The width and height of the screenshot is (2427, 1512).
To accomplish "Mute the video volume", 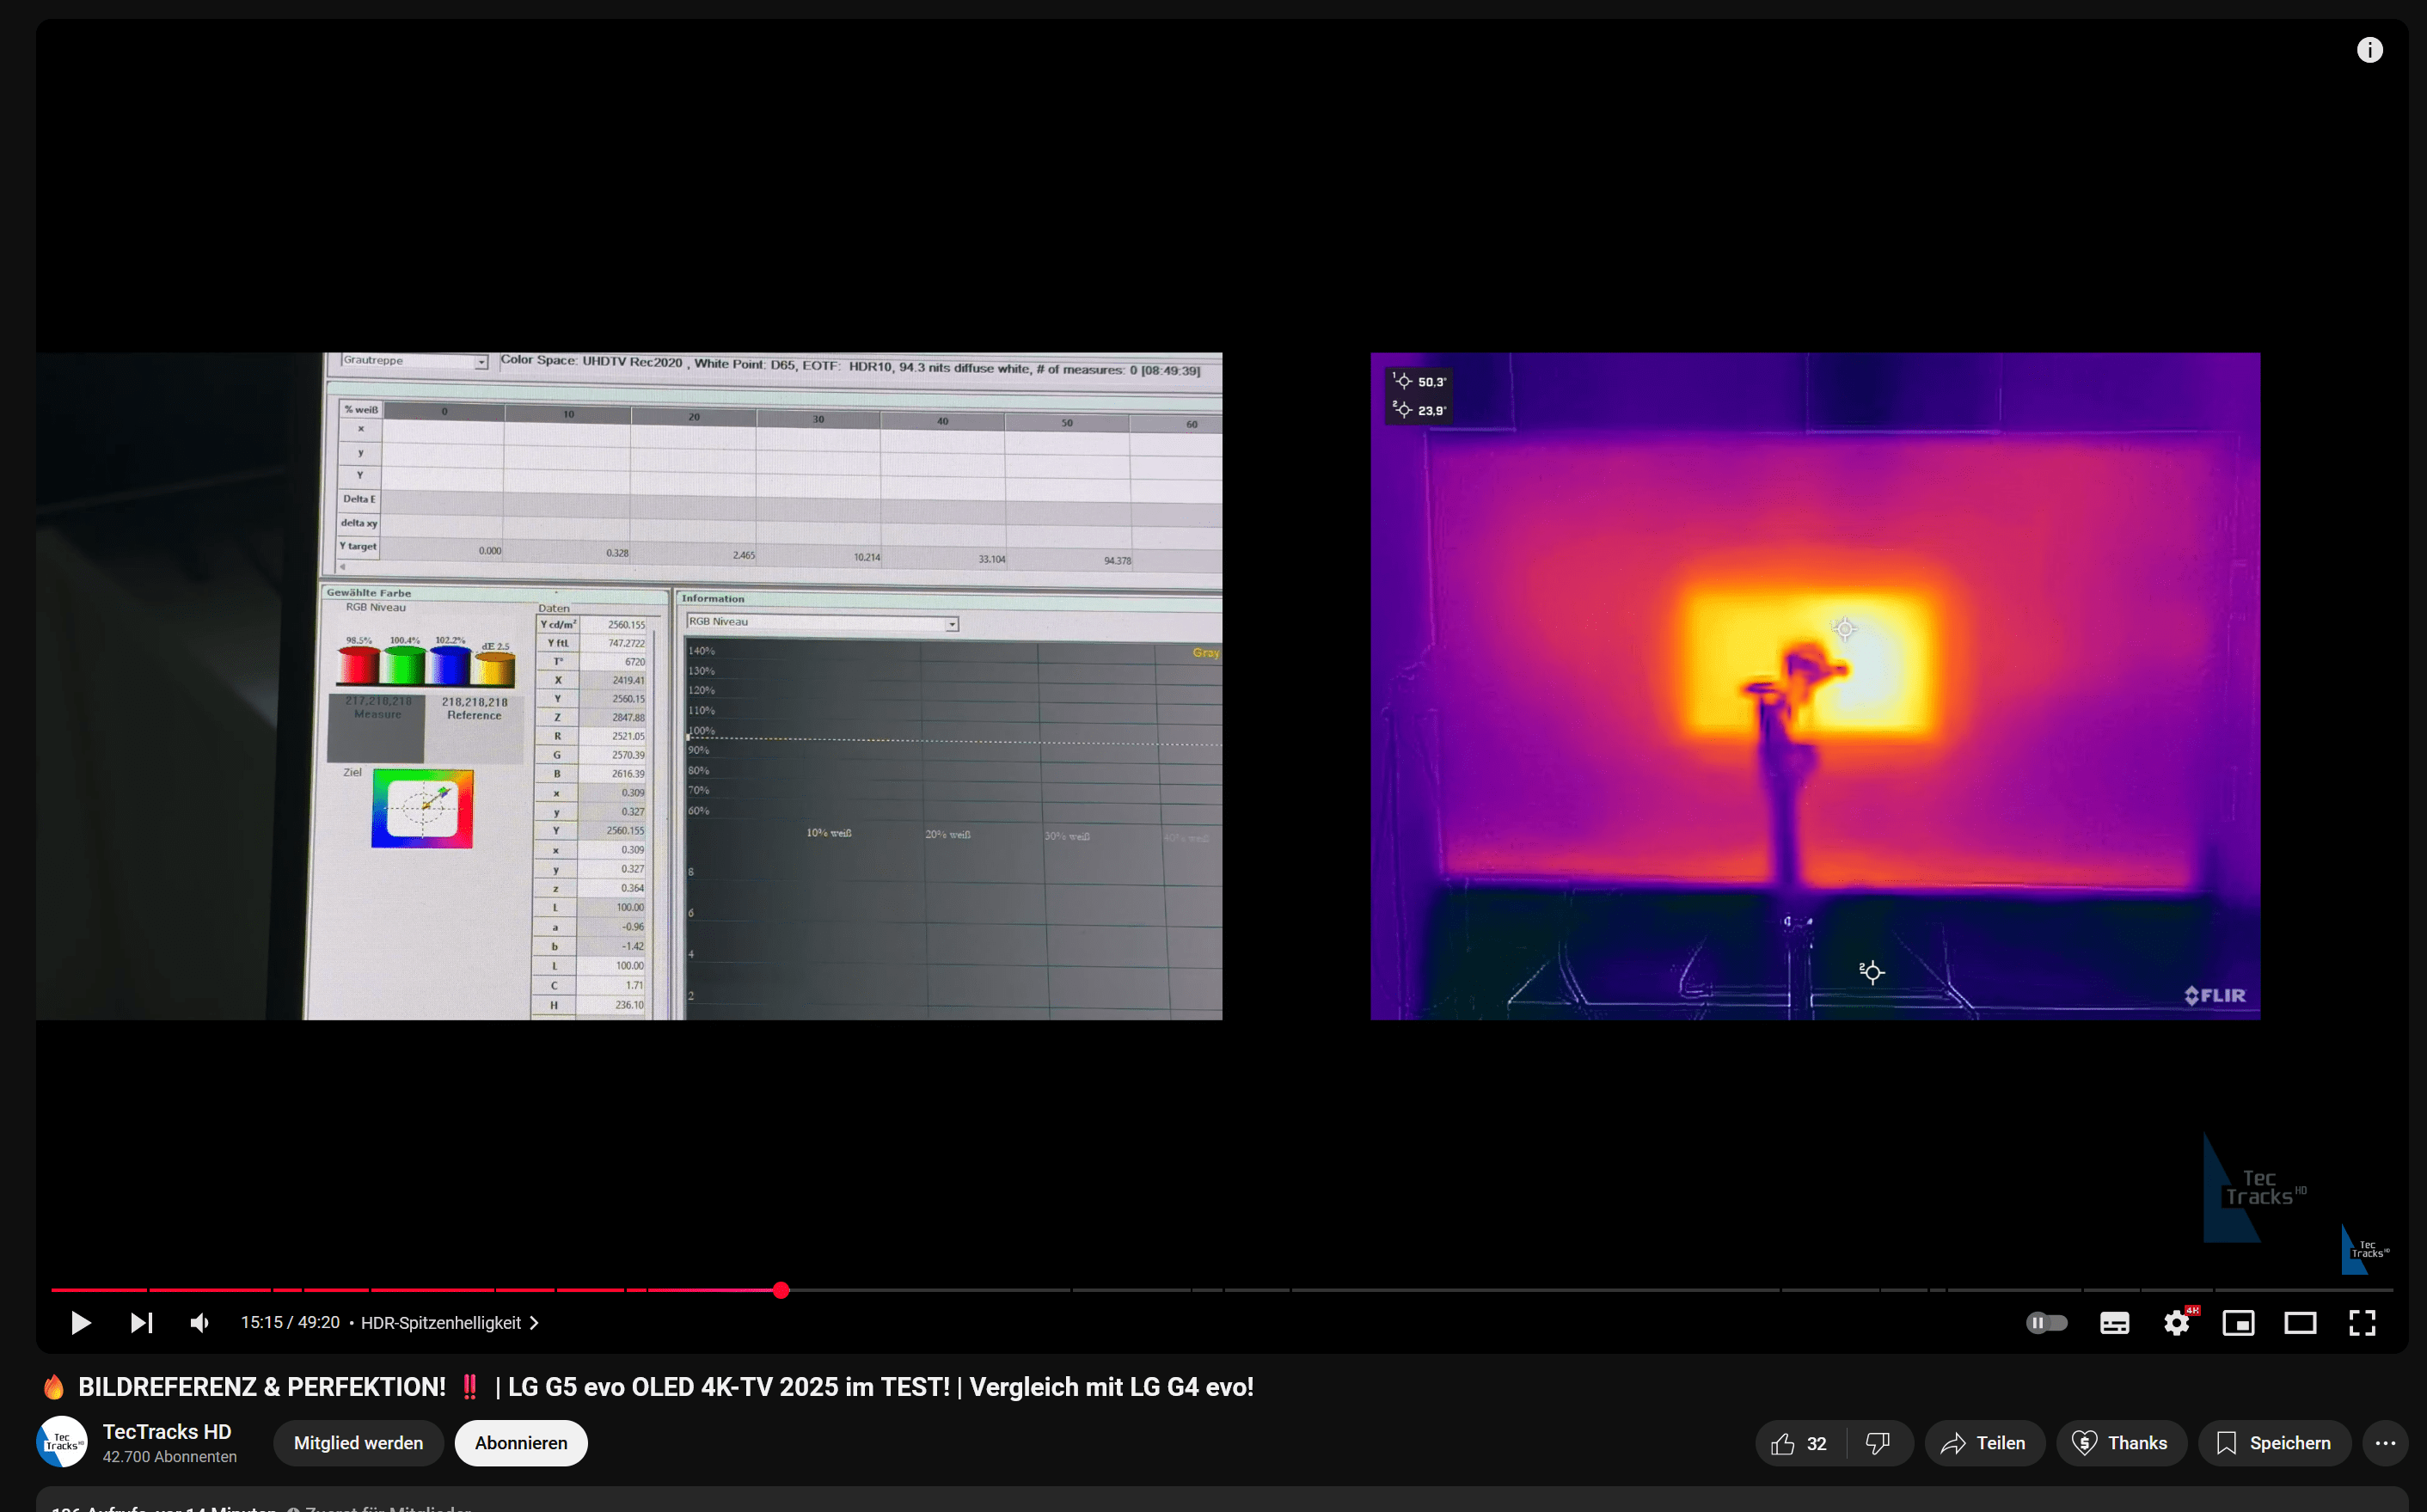I will click(200, 1323).
